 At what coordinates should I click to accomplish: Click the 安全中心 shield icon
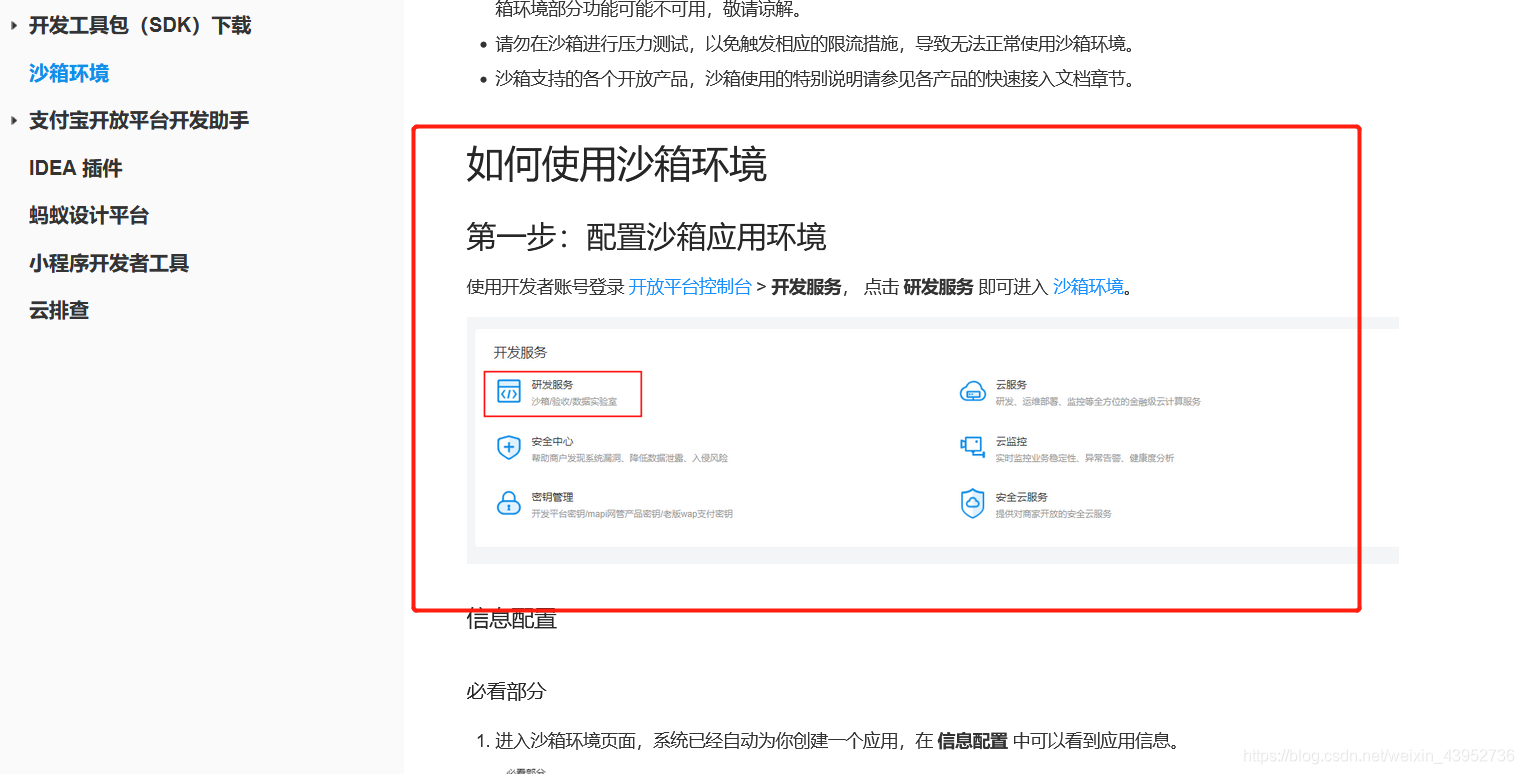(x=509, y=447)
